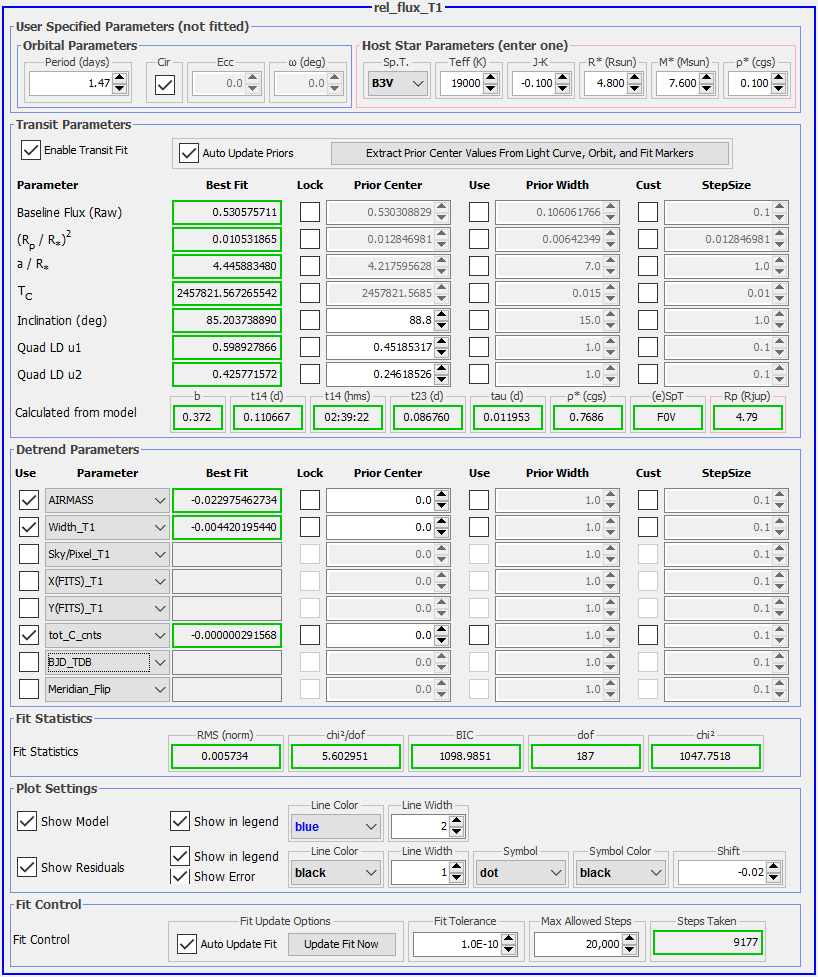Disable the Enable Transit Fit checkbox

pyautogui.click(x=30, y=150)
